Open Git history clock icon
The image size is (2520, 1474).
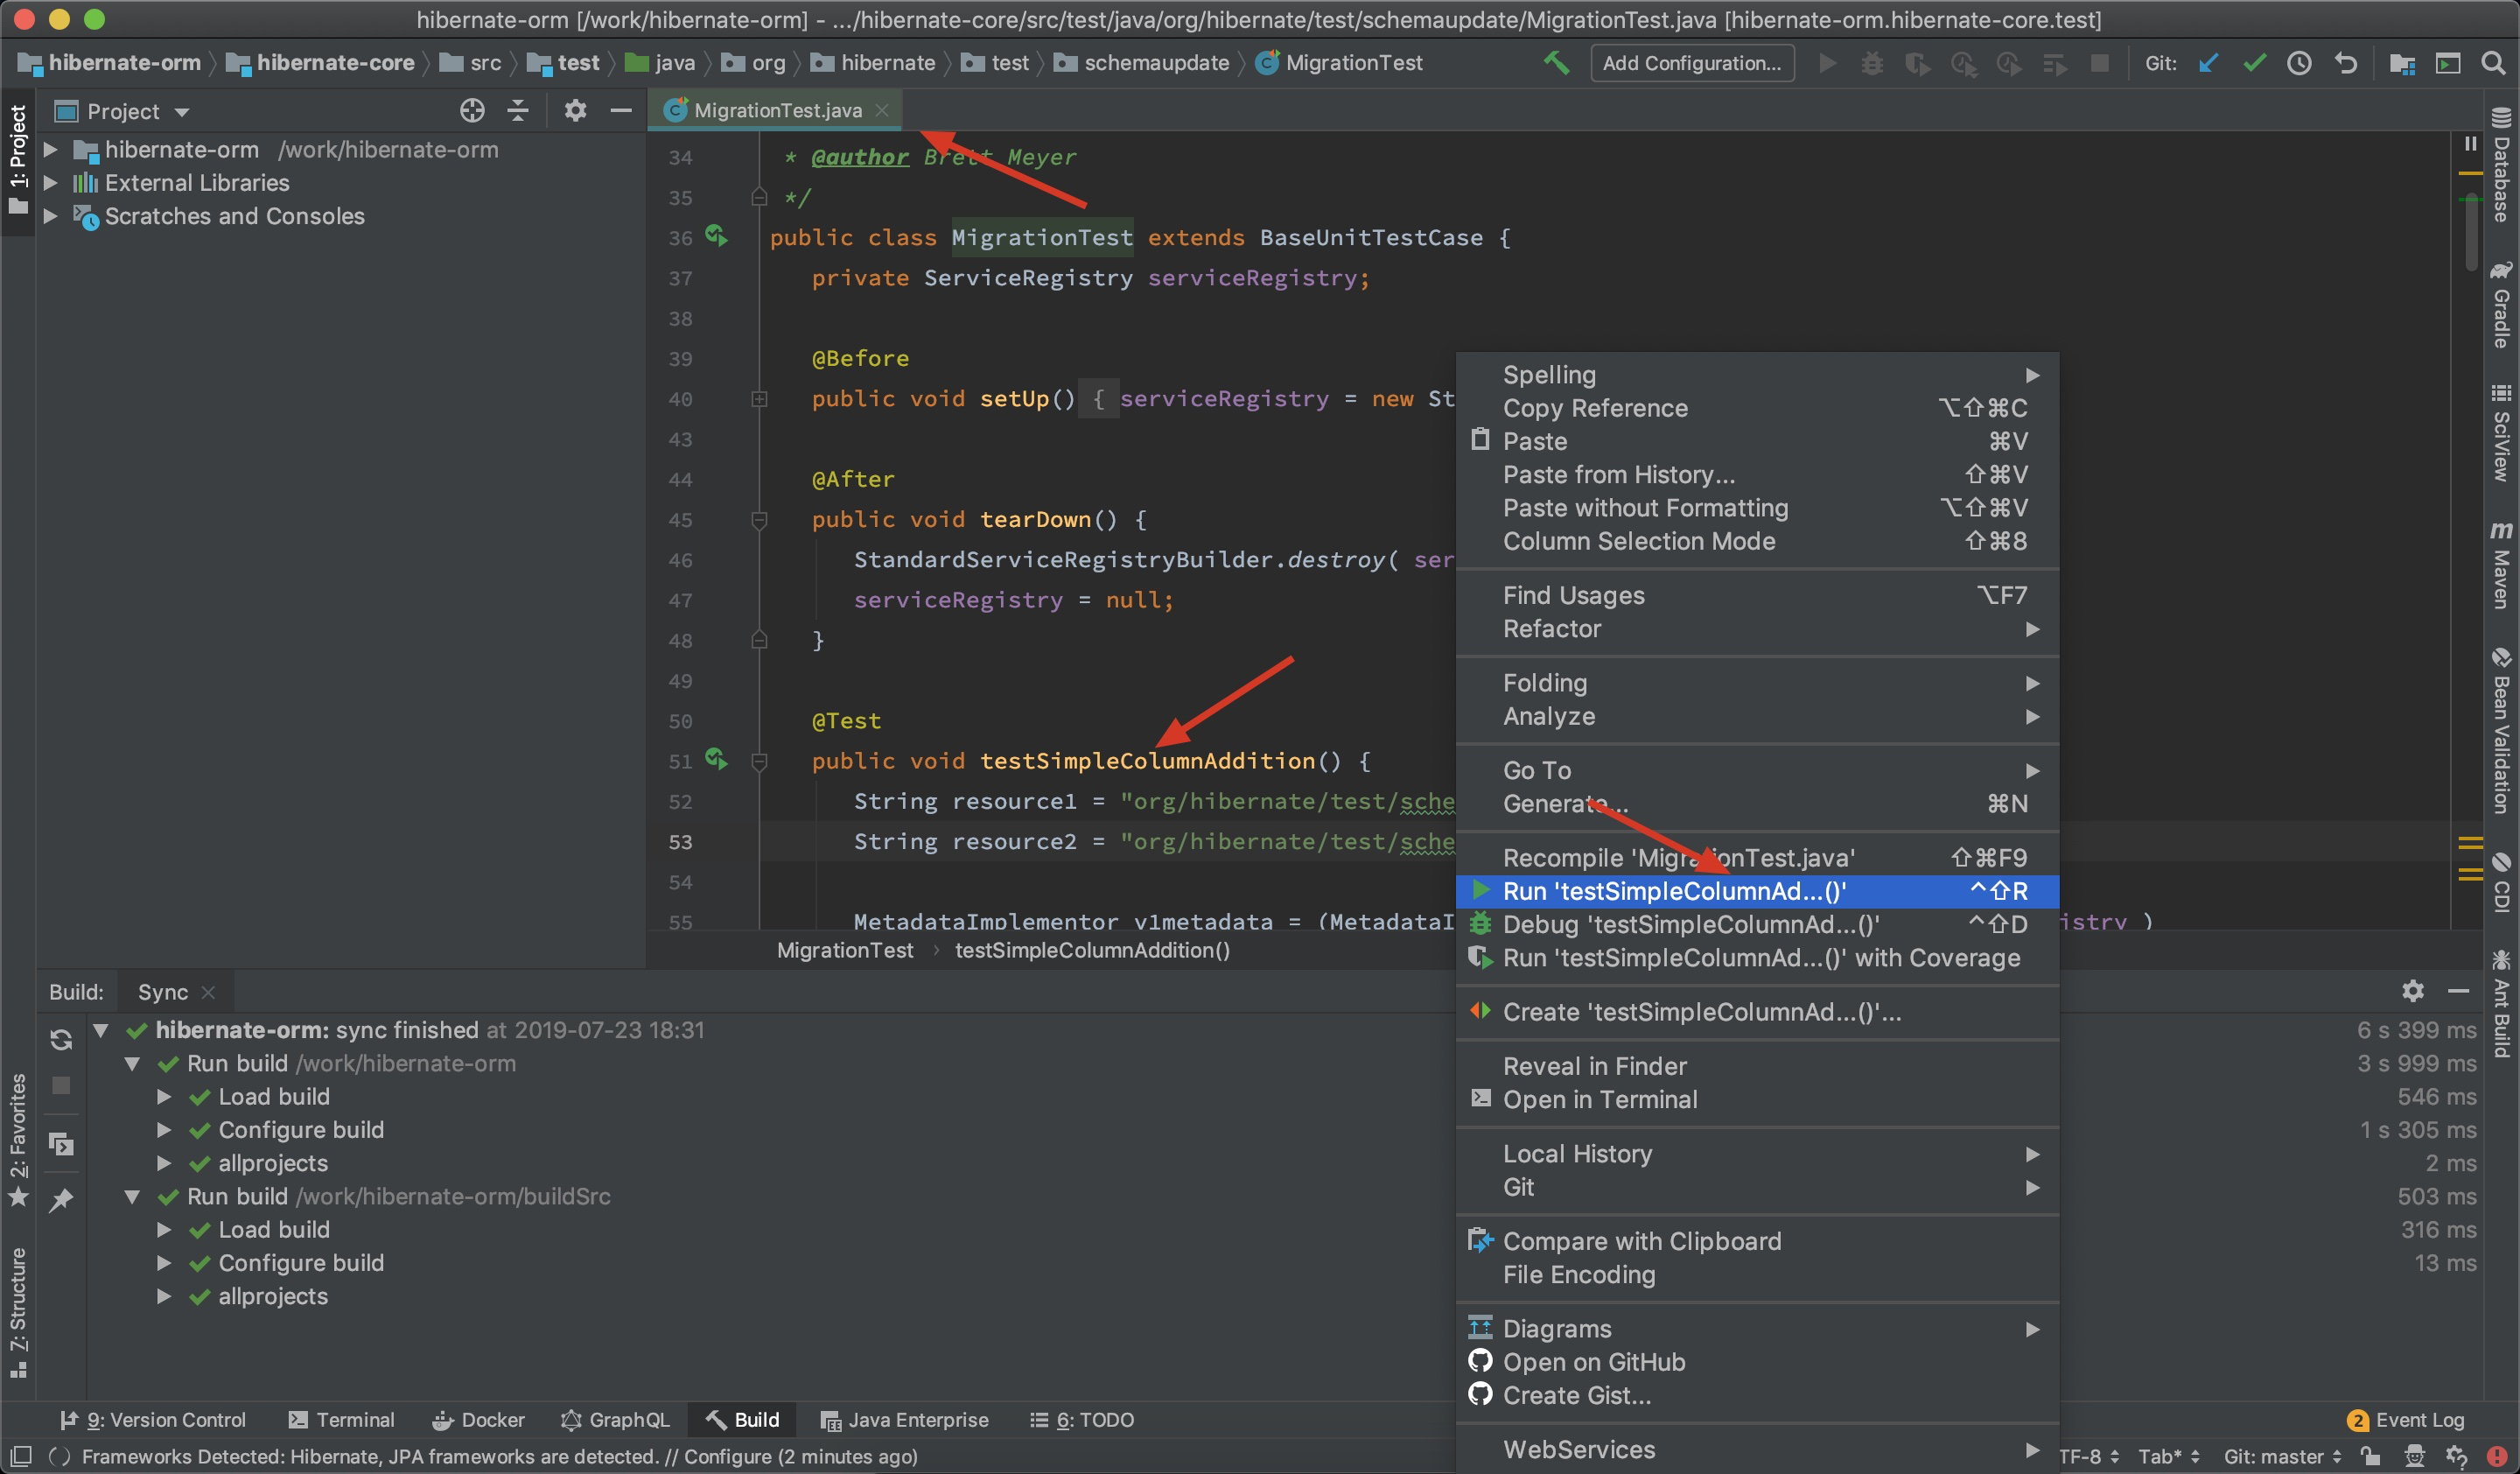(x=2299, y=63)
